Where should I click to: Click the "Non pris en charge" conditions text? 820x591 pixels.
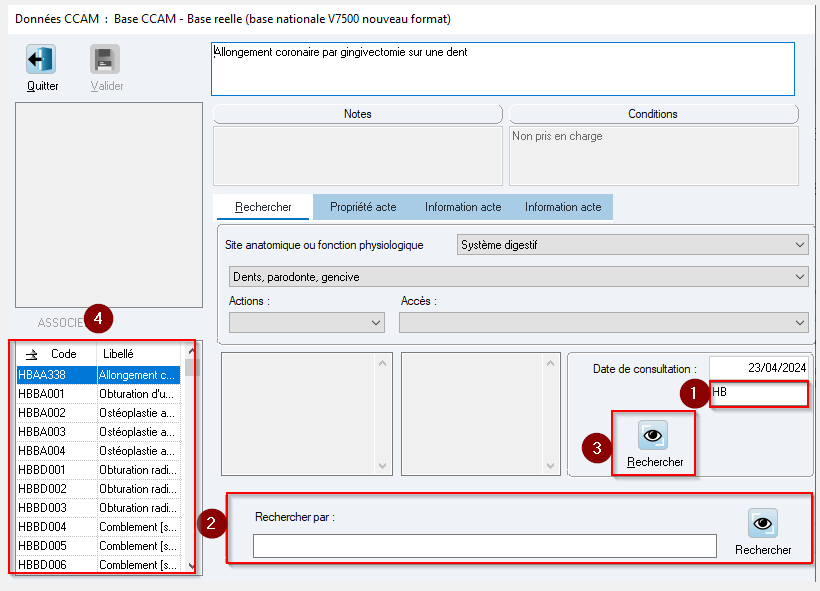(557, 136)
